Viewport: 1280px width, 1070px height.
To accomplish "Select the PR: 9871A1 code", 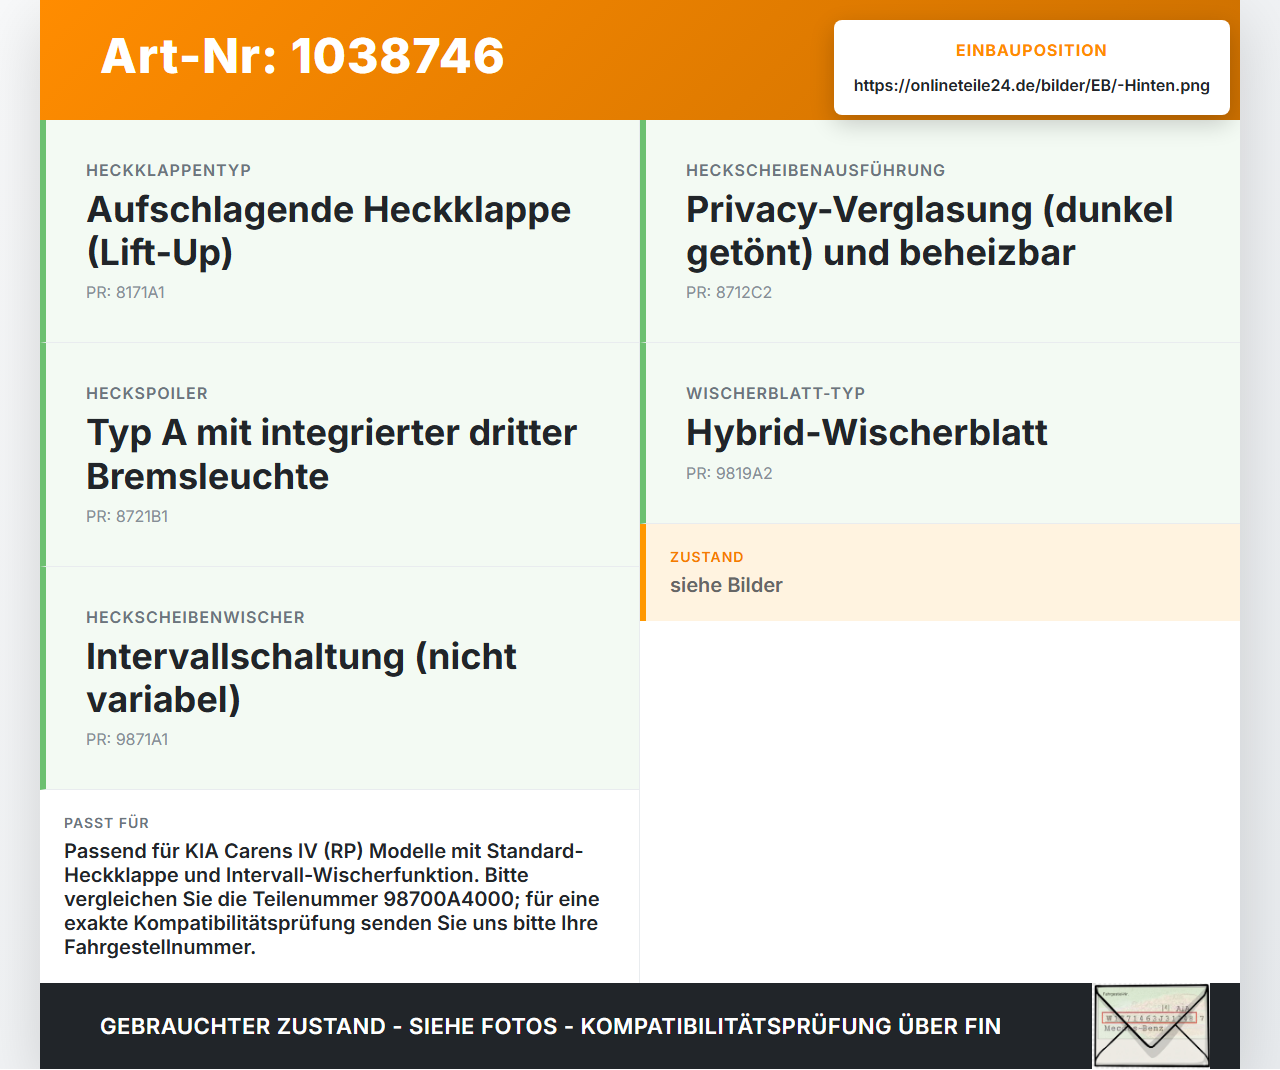I will (x=127, y=740).
